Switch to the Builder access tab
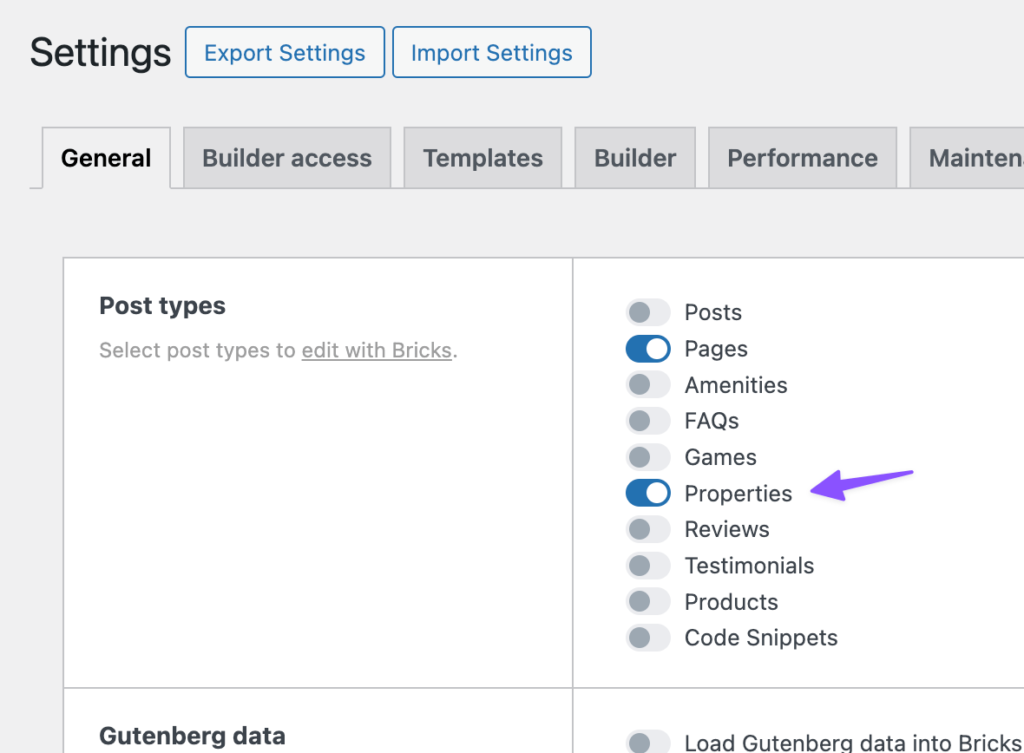Image resolution: width=1024 pixels, height=753 pixels. click(x=287, y=158)
